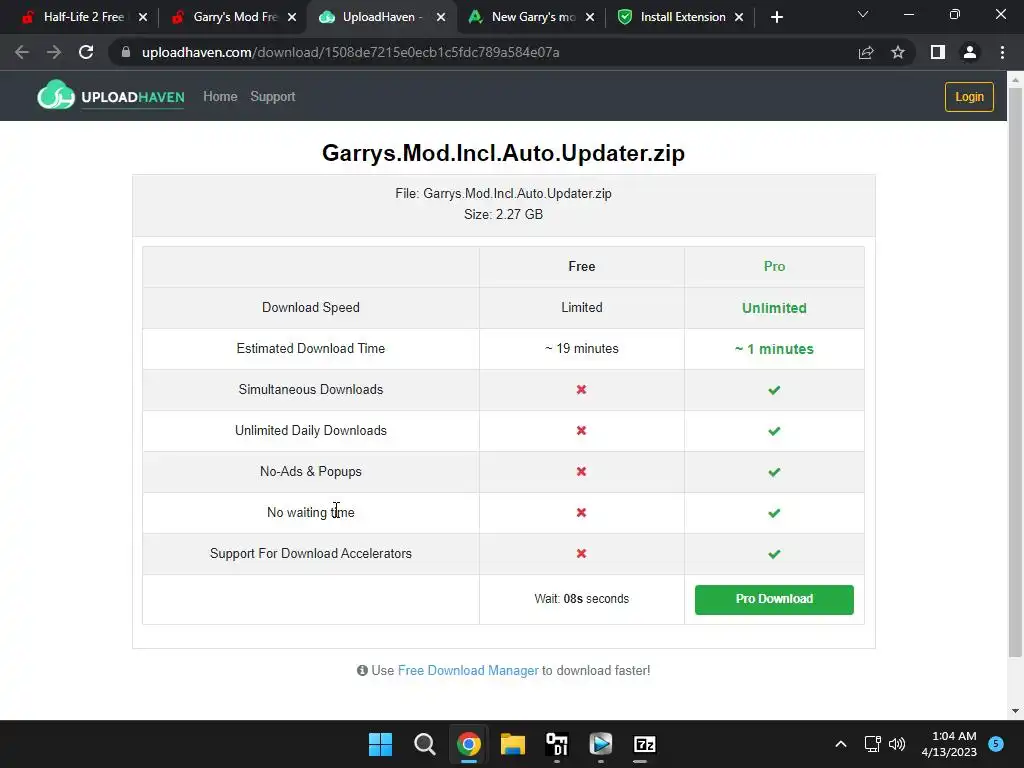Image resolution: width=1024 pixels, height=768 pixels.
Task: Click green check for No waiting time
Action: pyautogui.click(x=774, y=513)
